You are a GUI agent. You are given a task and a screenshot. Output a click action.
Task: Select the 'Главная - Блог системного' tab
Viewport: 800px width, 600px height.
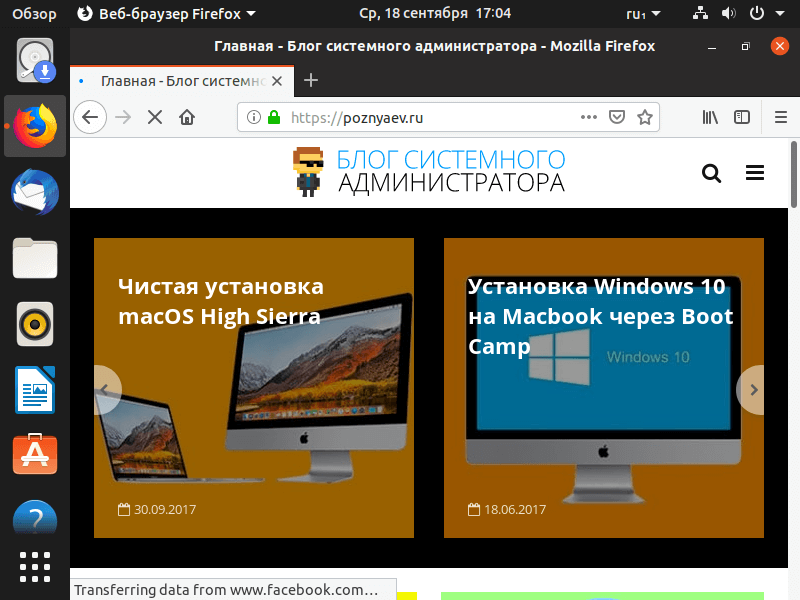click(x=182, y=81)
